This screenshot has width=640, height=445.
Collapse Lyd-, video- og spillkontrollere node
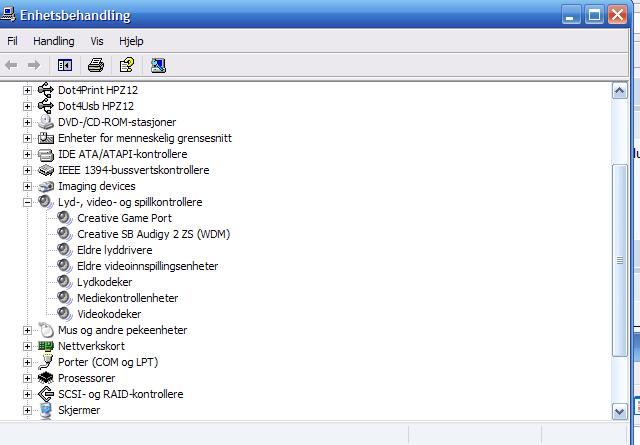[27, 202]
